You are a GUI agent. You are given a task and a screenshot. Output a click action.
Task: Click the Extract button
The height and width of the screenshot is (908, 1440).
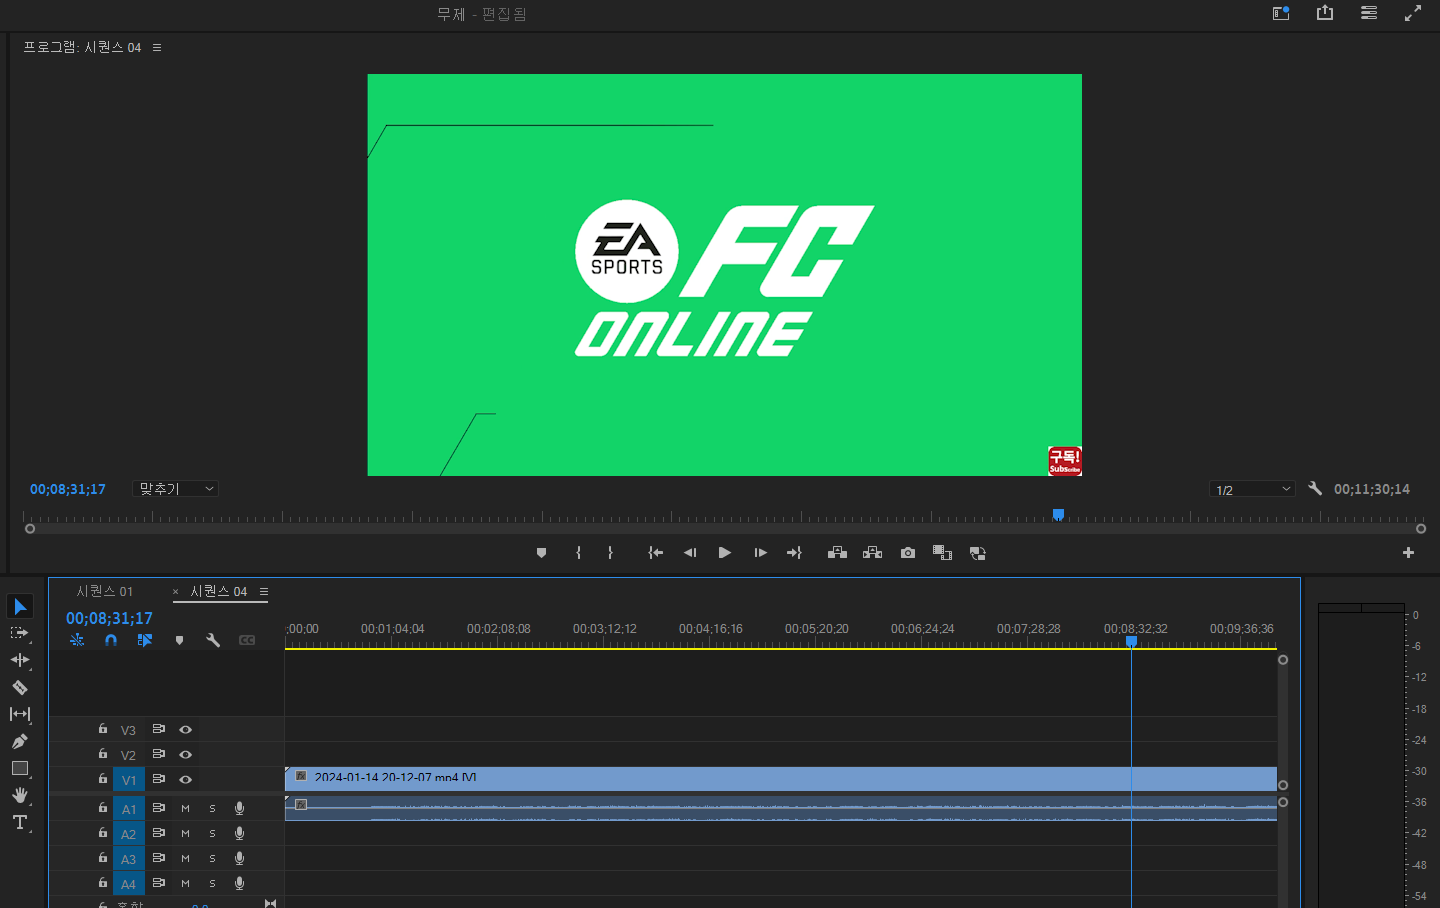pyautogui.click(x=873, y=553)
